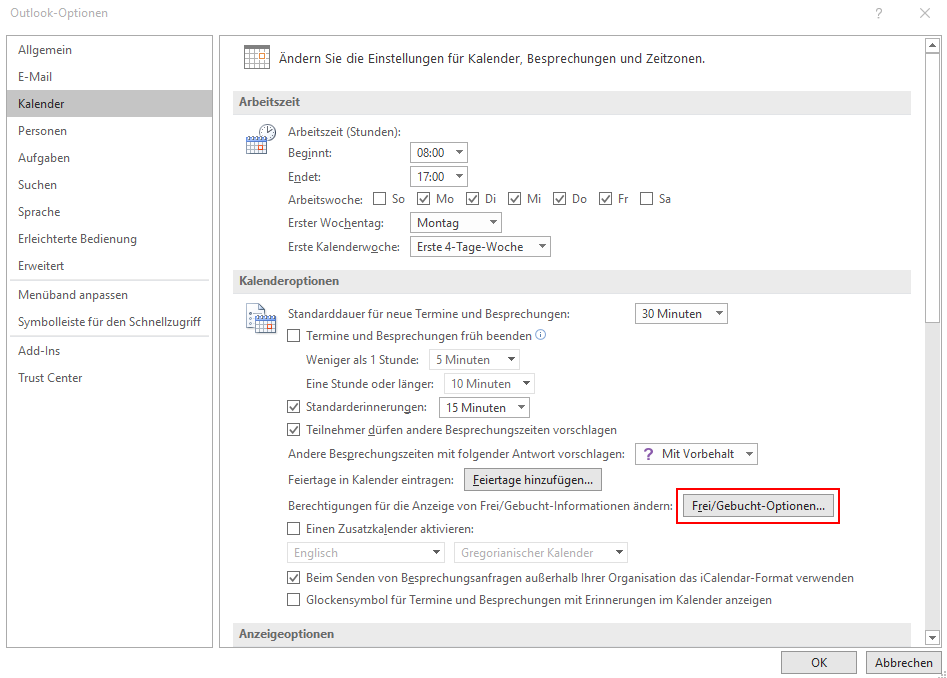Click the scrollbar down arrow
This screenshot has width=947, height=678.
pyautogui.click(x=932, y=637)
